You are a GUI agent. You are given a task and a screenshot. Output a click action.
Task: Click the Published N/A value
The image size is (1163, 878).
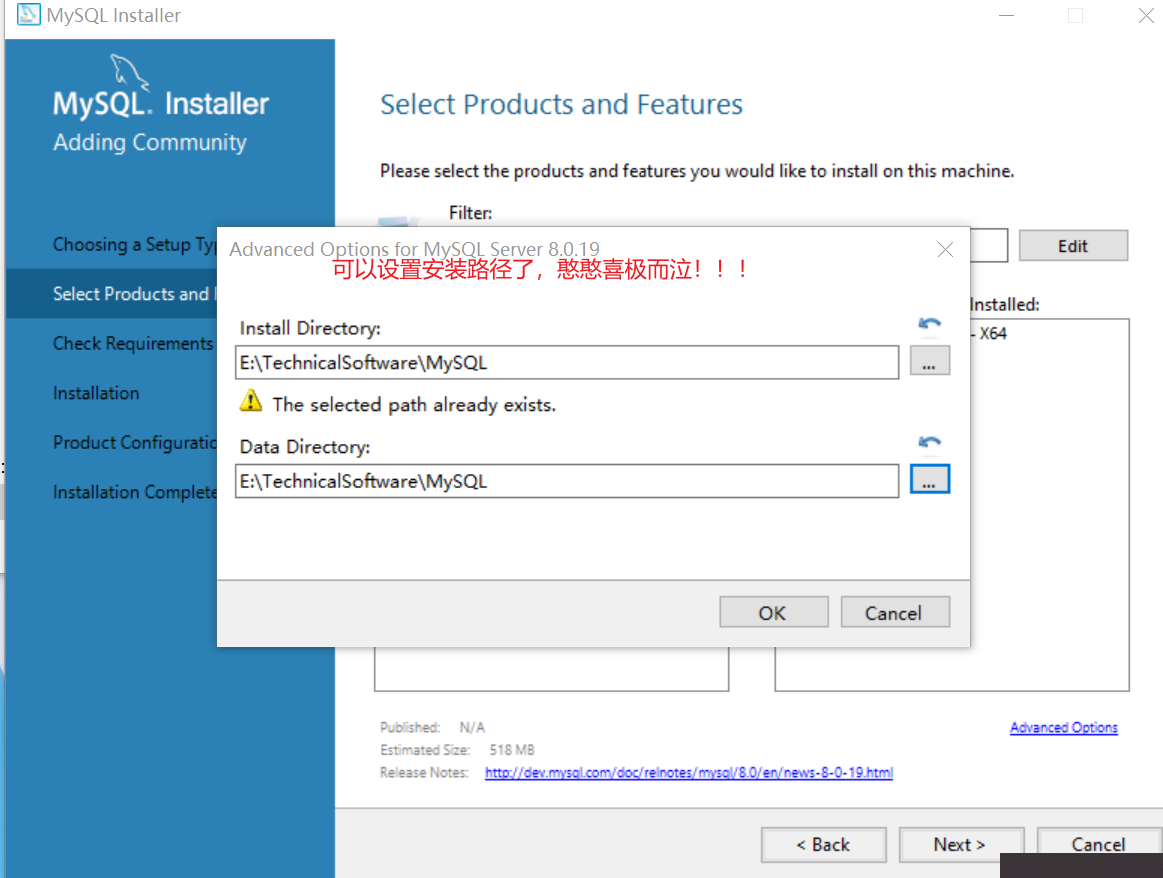tap(472, 727)
